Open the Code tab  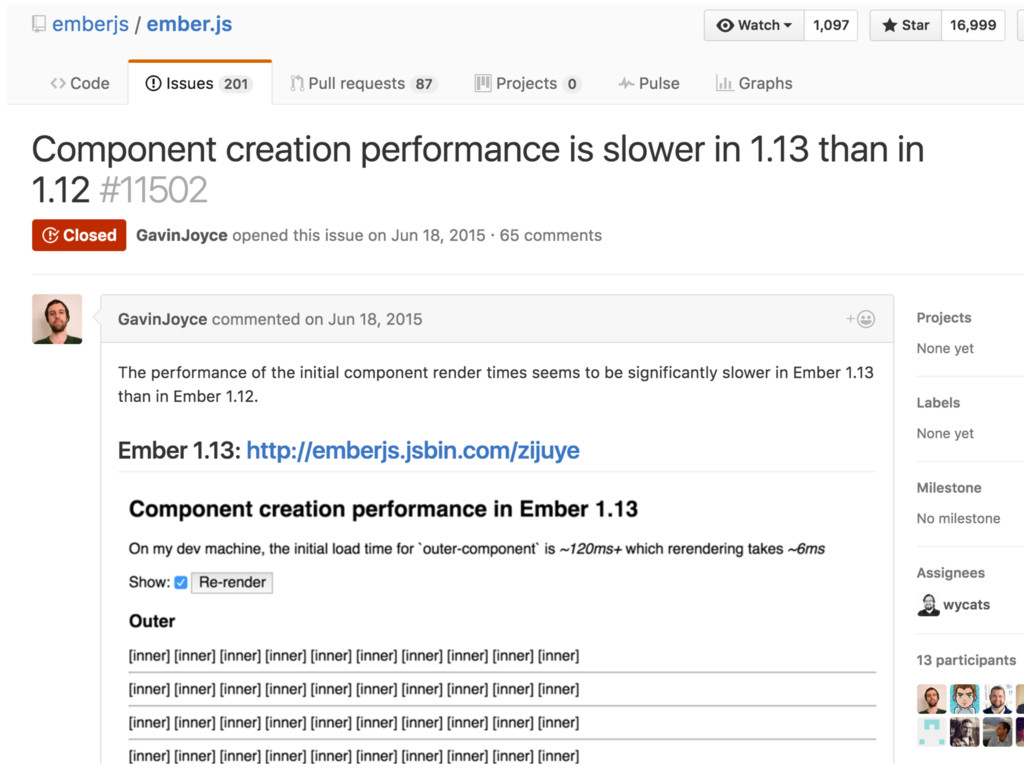point(80,84)
